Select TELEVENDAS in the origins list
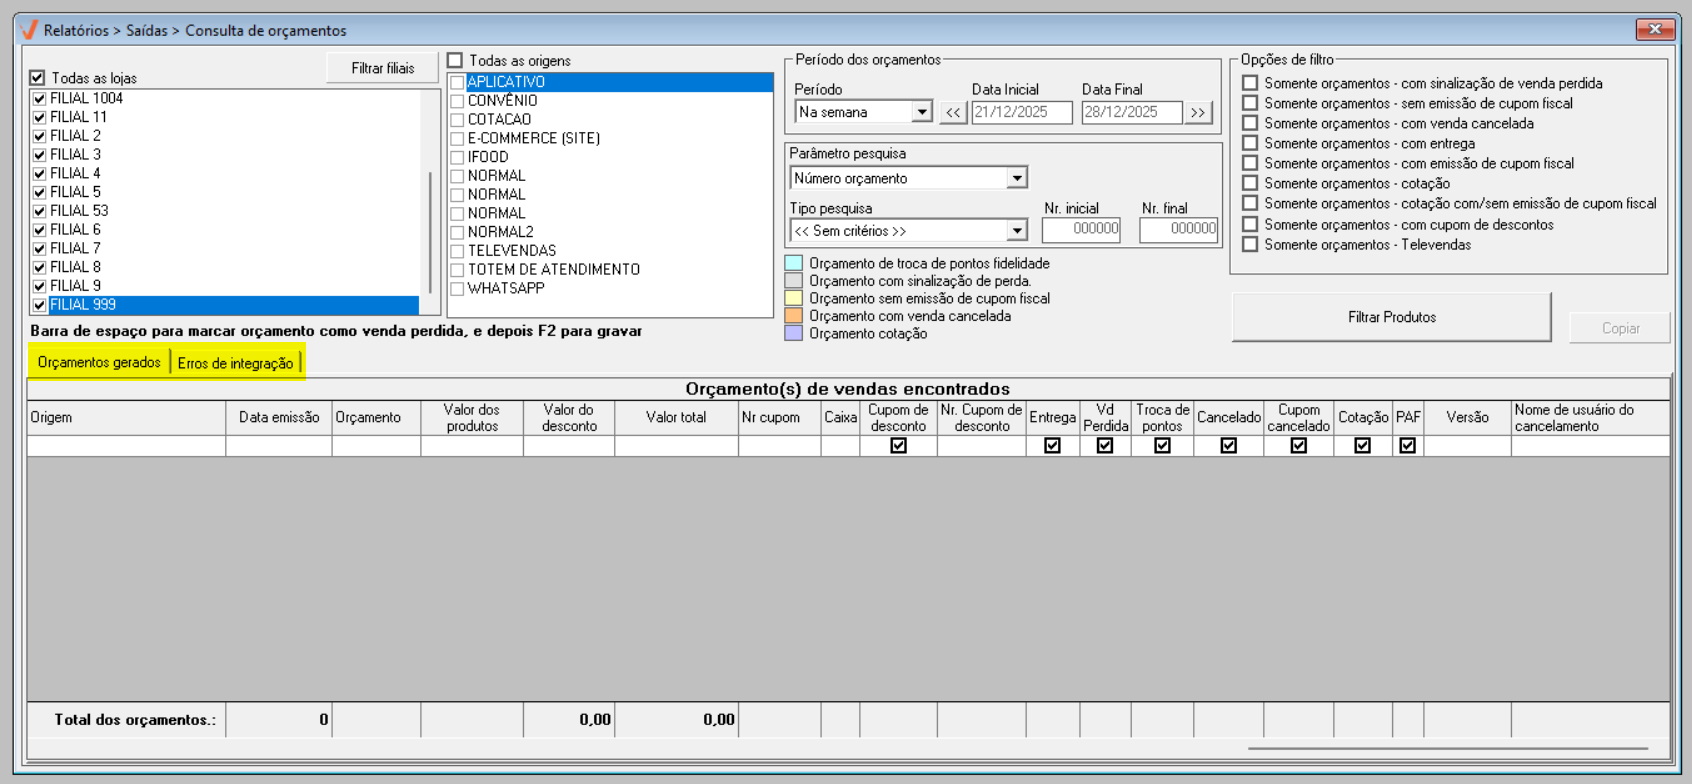The height and width of the screenshot is (784, 1692). click(511, 251)
